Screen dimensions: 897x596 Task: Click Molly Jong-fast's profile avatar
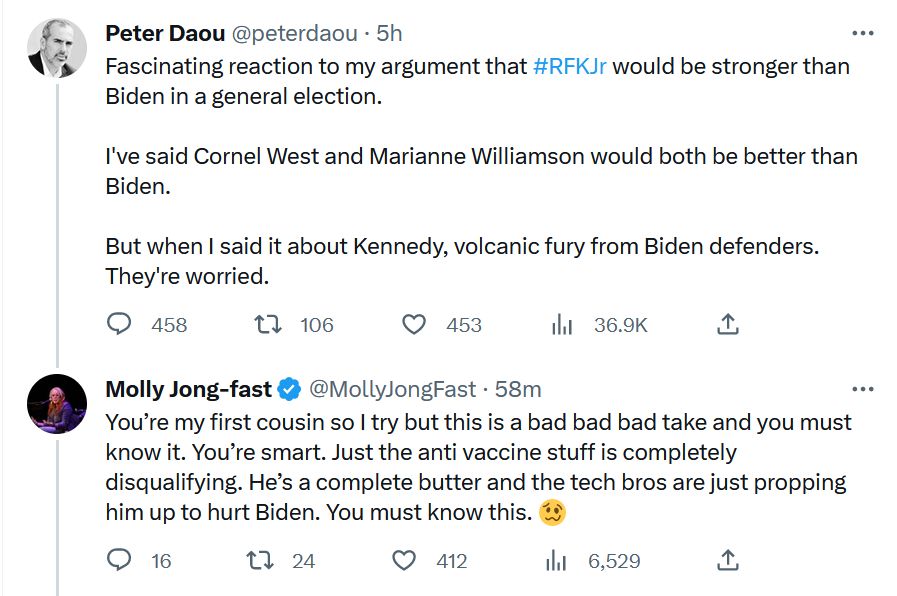56,403
